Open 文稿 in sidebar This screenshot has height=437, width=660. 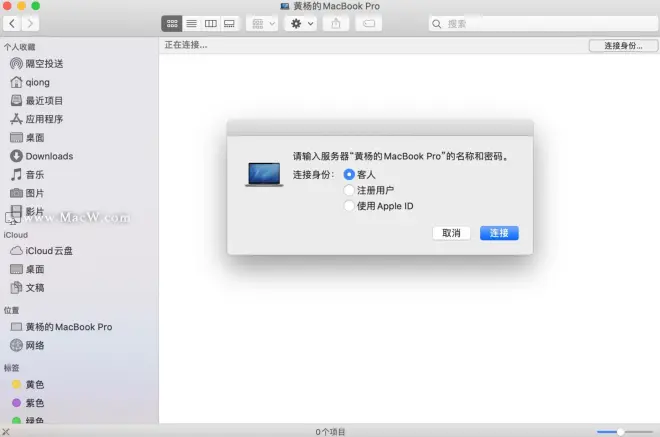[x=27, y=288]
